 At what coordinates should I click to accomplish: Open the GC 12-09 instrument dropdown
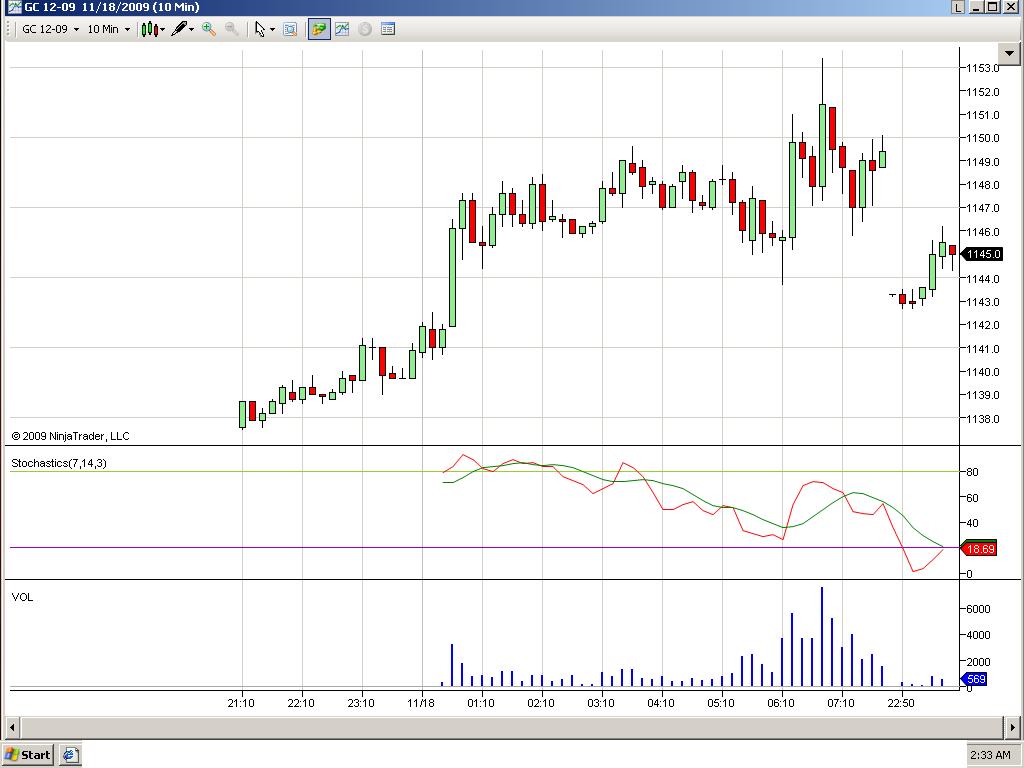pyautogui.click(x=50, y=29)
